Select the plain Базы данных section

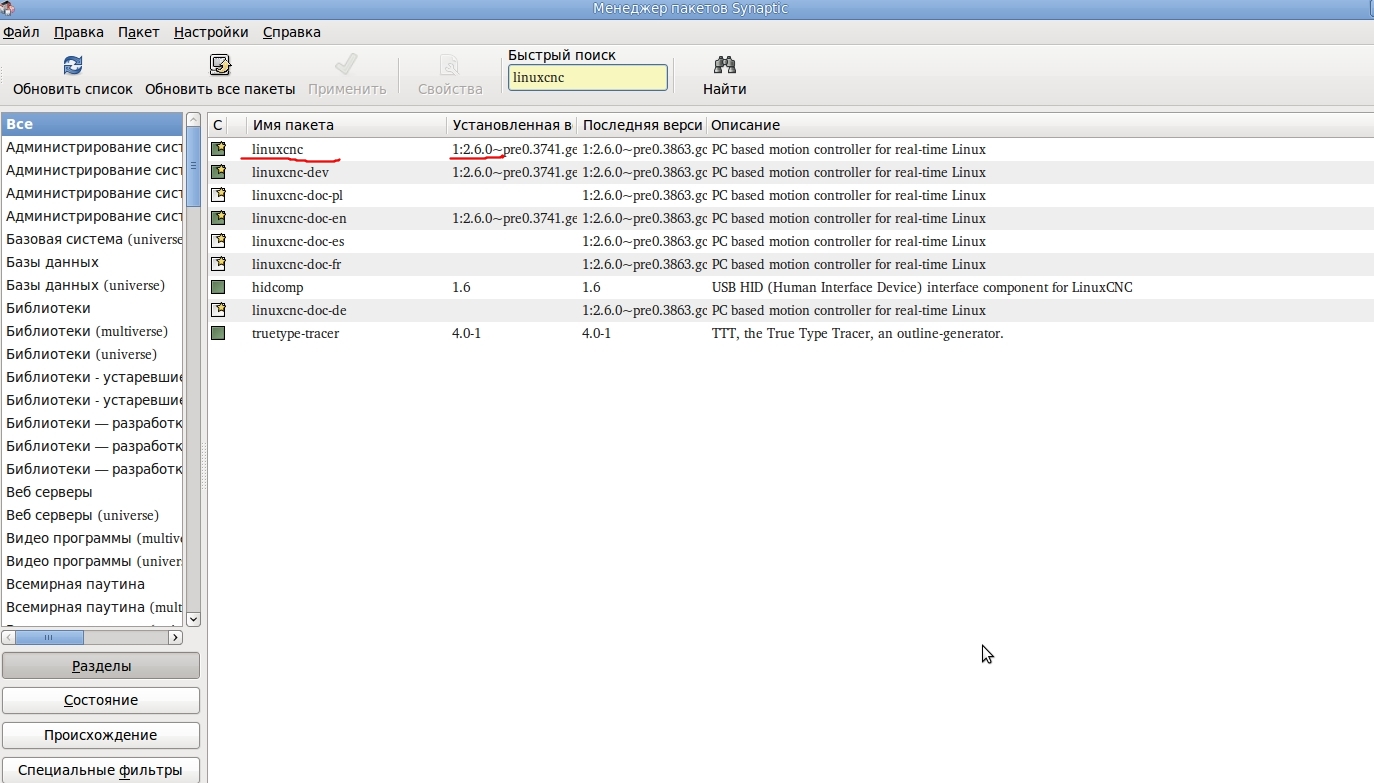(x=92, y=262)
